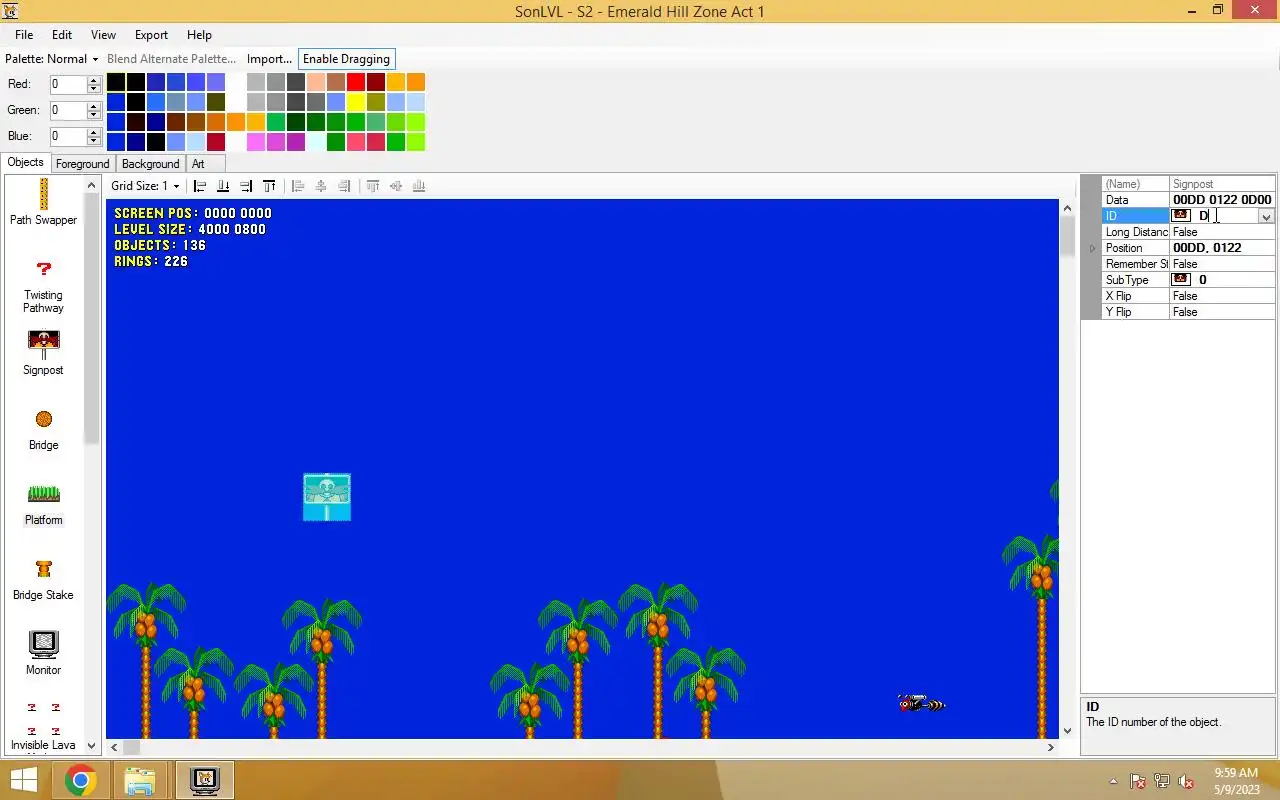The width and height of the screenshot is (1280, 800).
Task: Choose the Signpost object in list
Action: click(x=43, y=353)
